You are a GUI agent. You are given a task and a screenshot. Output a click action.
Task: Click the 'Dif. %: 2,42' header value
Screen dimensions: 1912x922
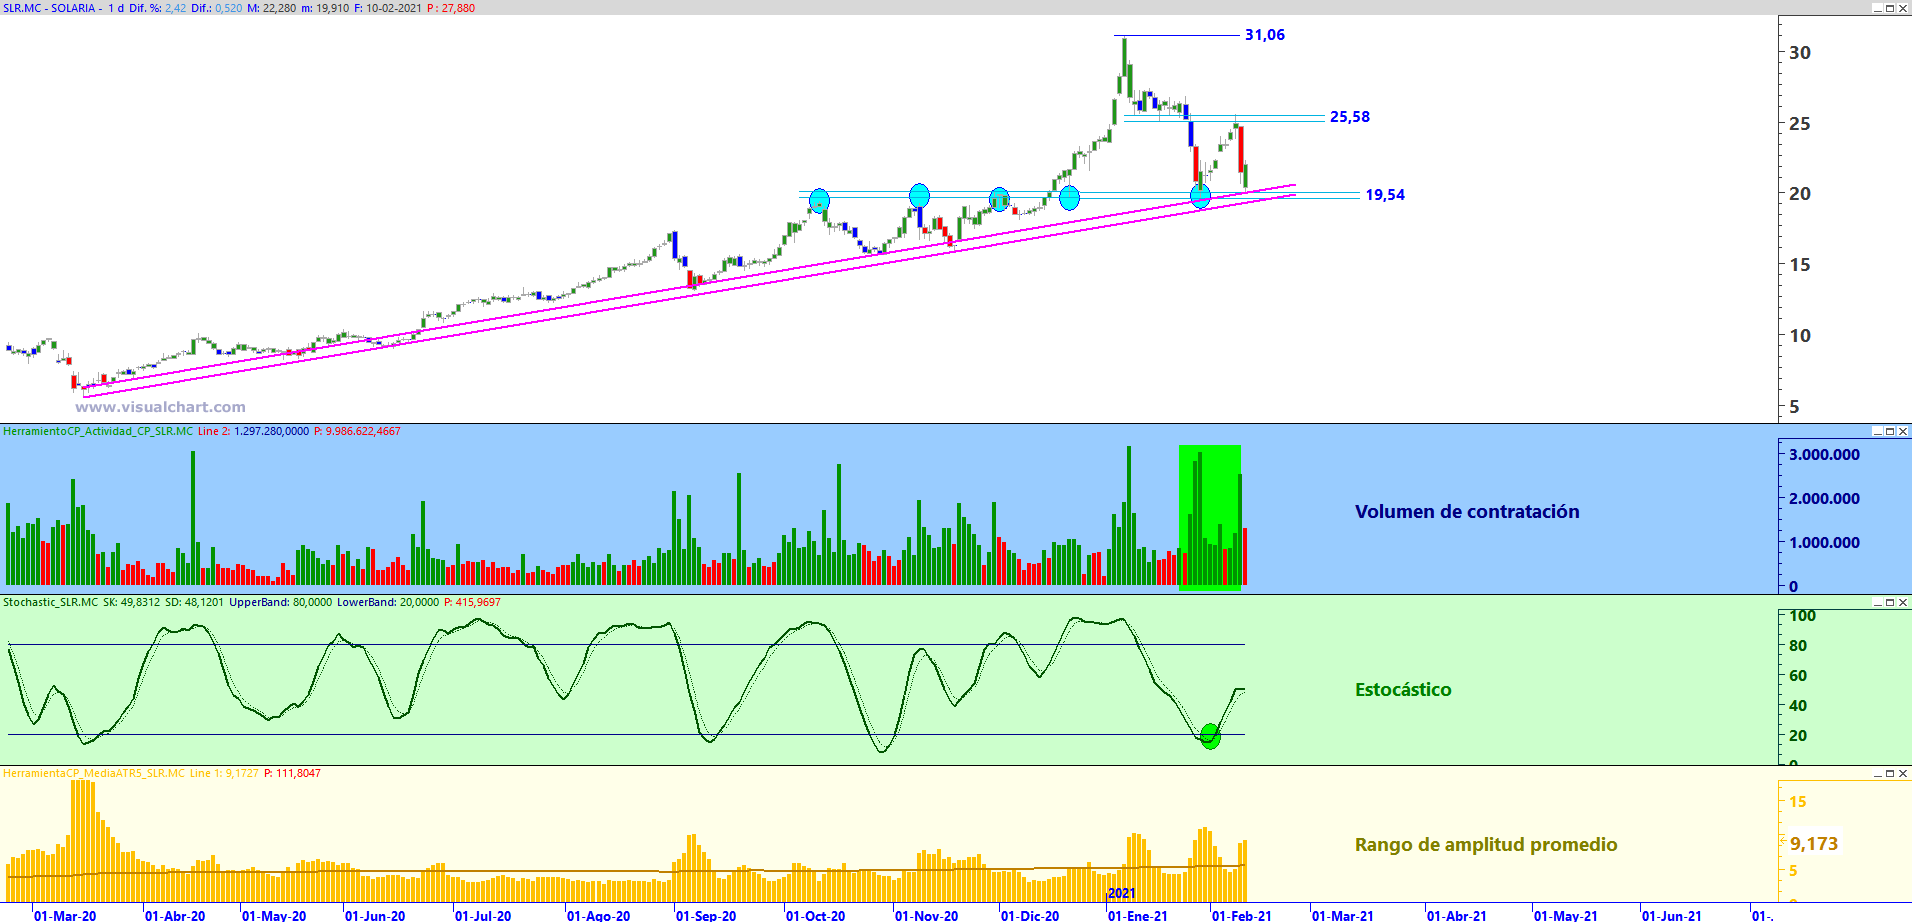[157, 8]
